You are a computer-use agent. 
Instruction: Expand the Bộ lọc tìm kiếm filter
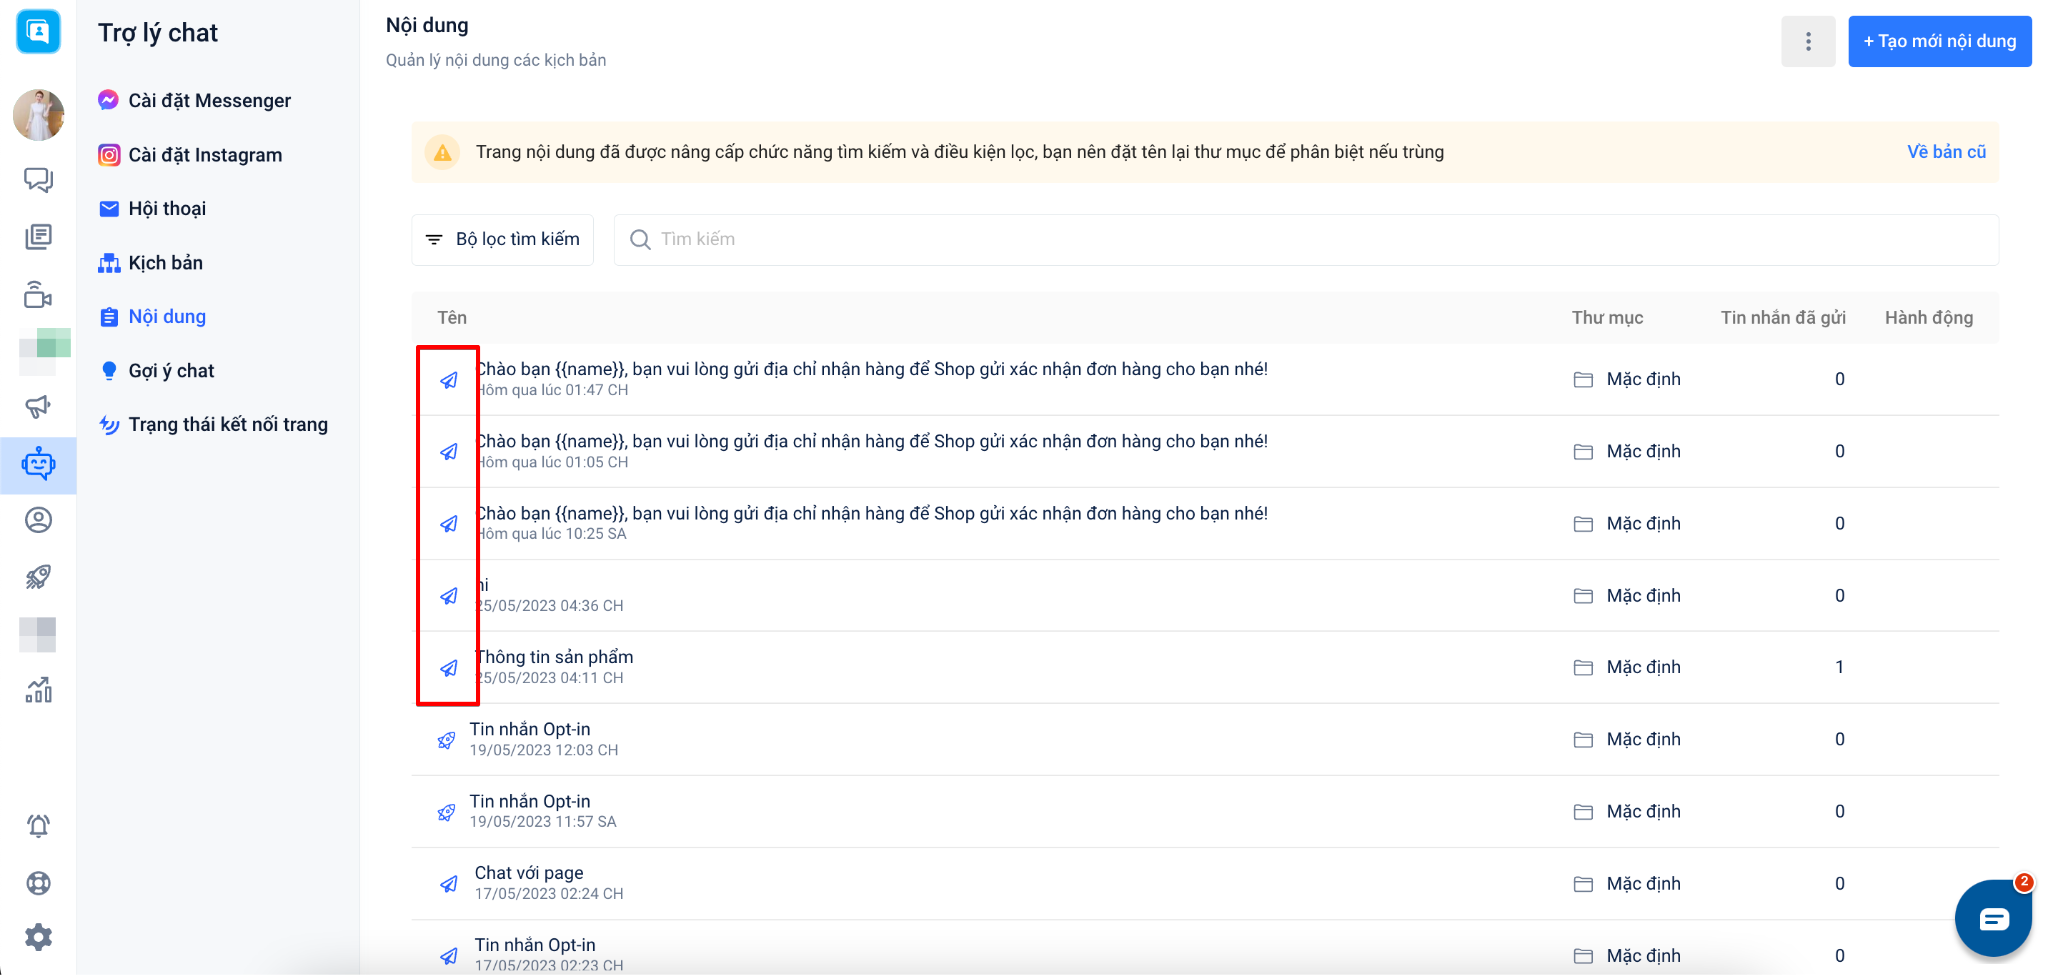pyautogui.click(x=503, y=240)
